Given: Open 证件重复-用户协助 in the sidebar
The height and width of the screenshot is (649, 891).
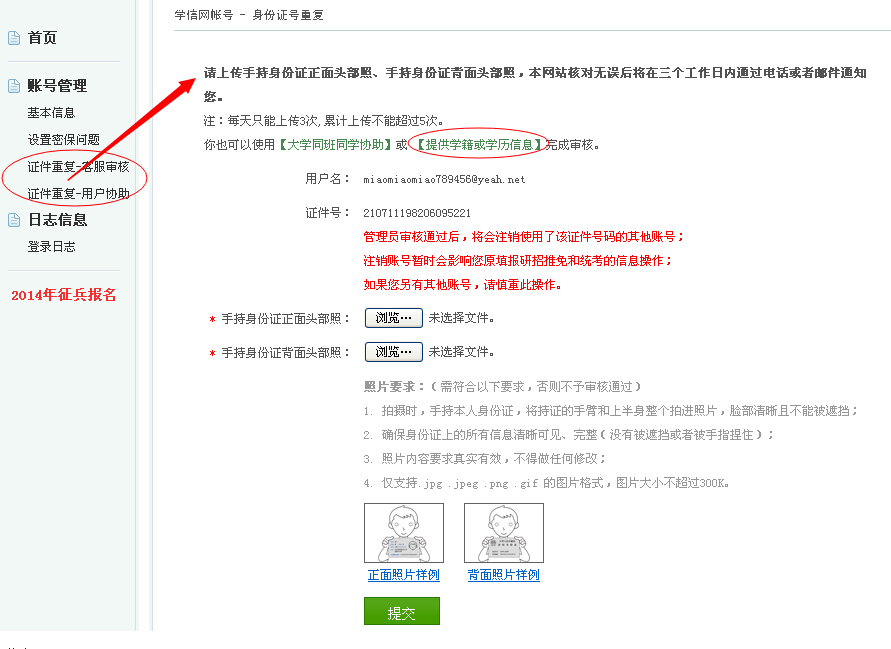Looking at the screenshot, I should point(78,194).
